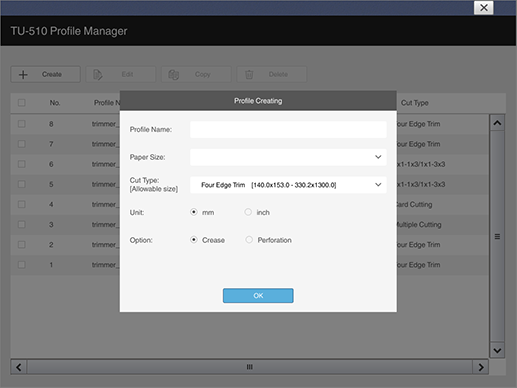Select the inch unit radio button
The width and height of the screenshot is (517, 388).
pos(248,212)
